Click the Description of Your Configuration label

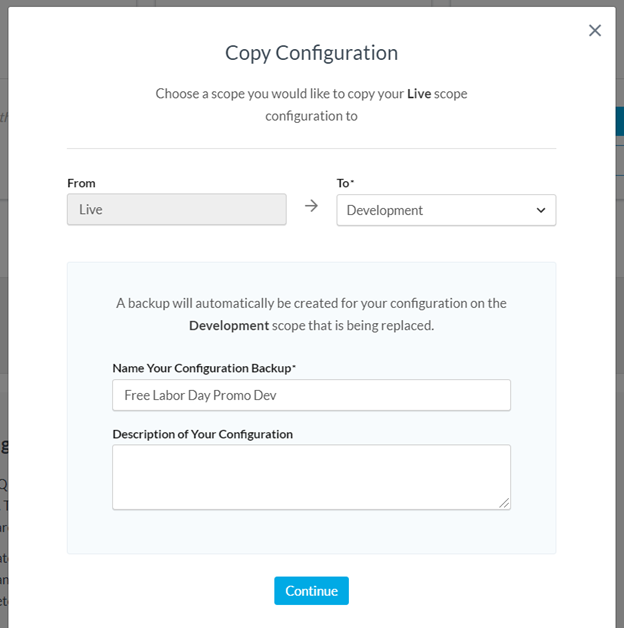tap(202, 434)
